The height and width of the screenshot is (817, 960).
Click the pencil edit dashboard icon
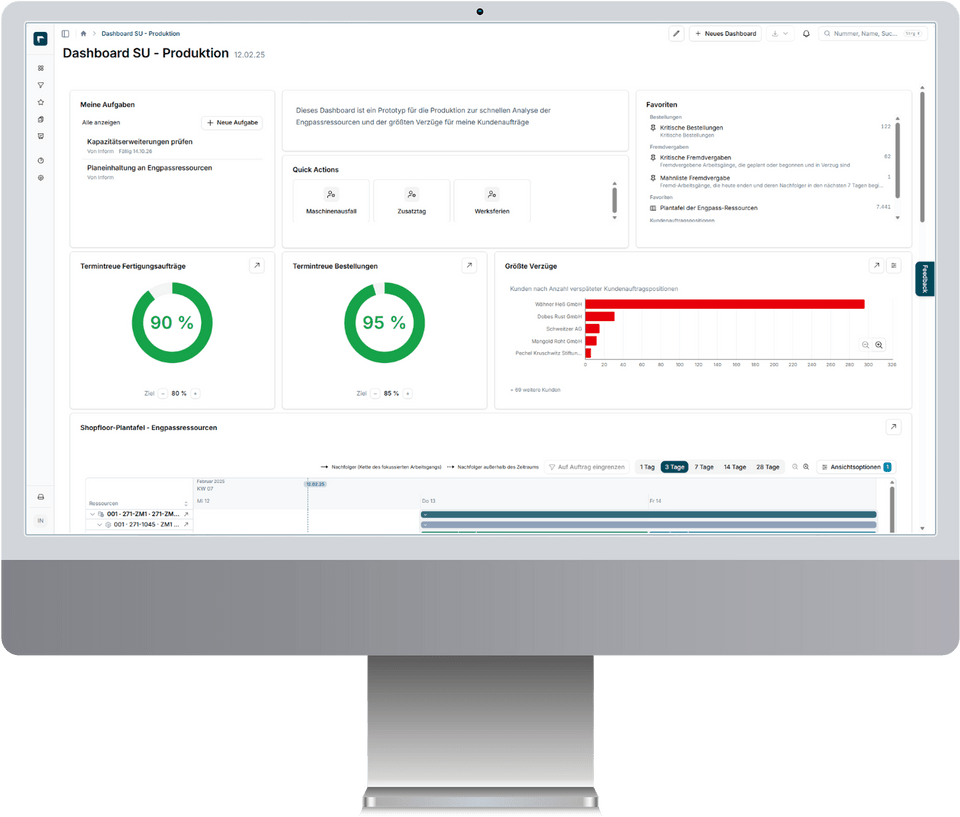pos(676,34)
